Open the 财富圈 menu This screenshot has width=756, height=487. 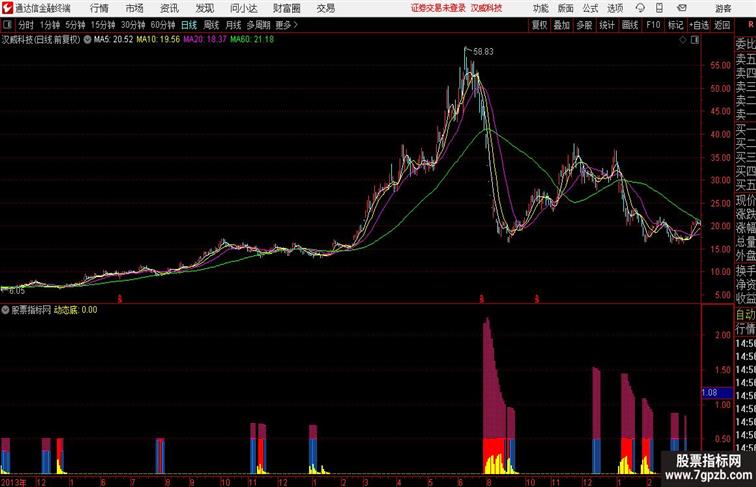point(286,8)
